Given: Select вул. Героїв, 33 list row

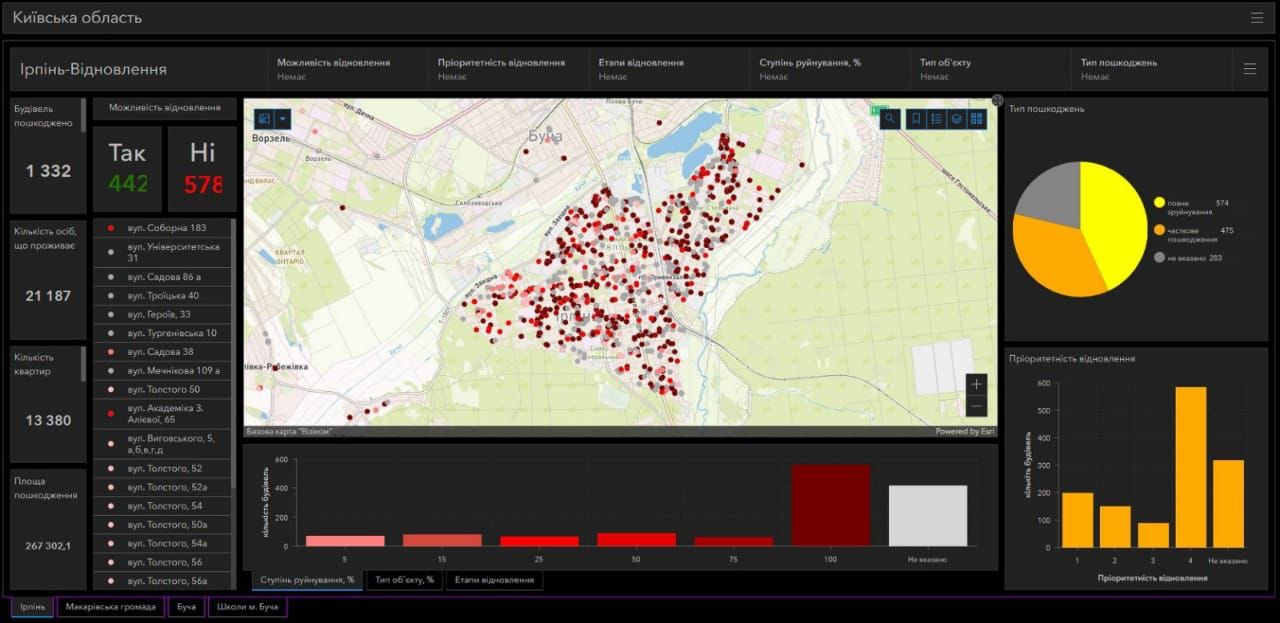Looking at the screenshot, I should coord(162,315).
